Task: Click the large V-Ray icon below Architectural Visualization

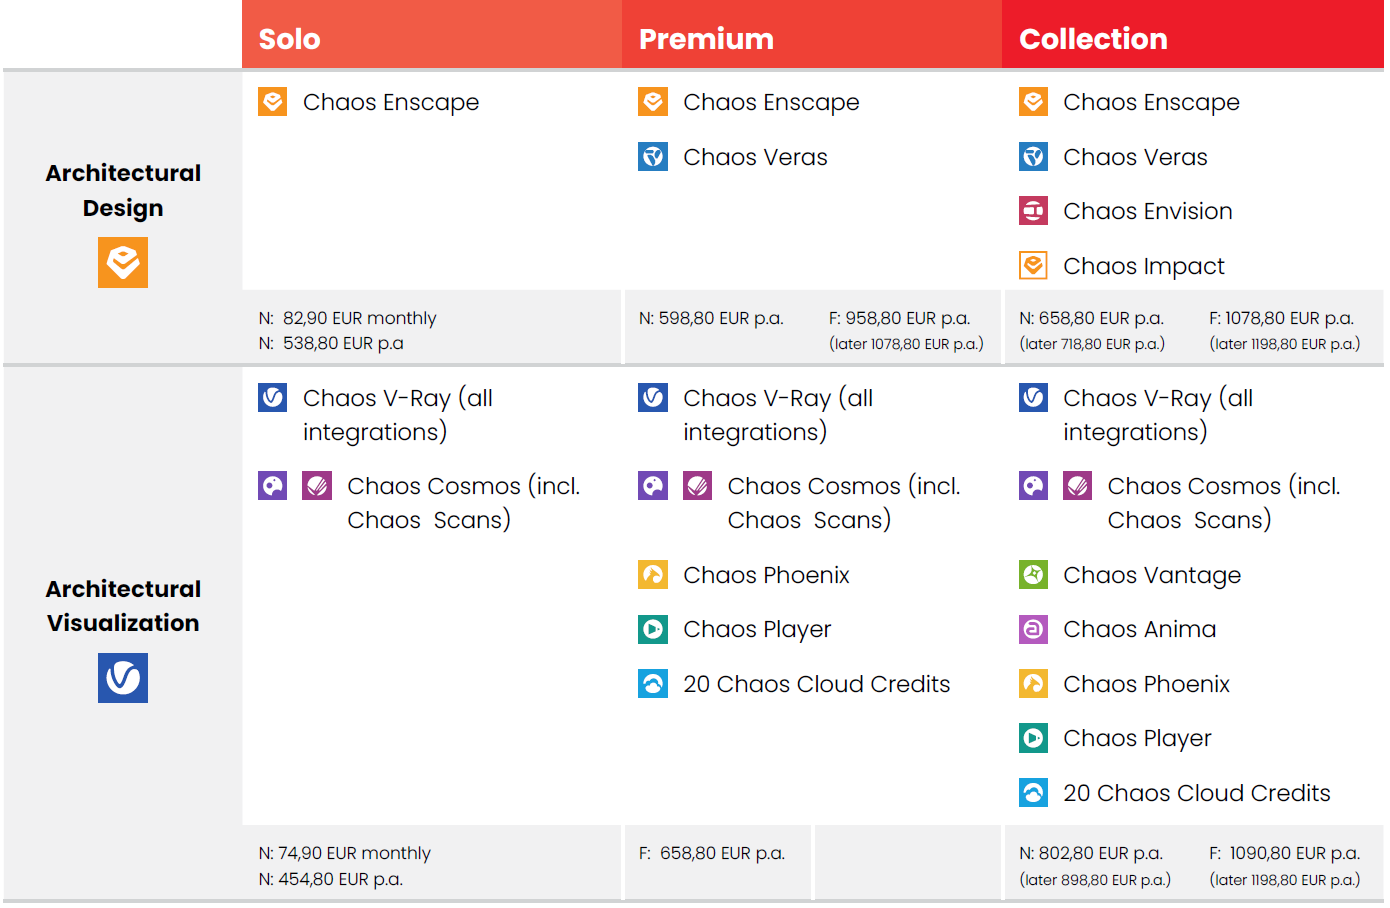Action: (x=123, y=678)
